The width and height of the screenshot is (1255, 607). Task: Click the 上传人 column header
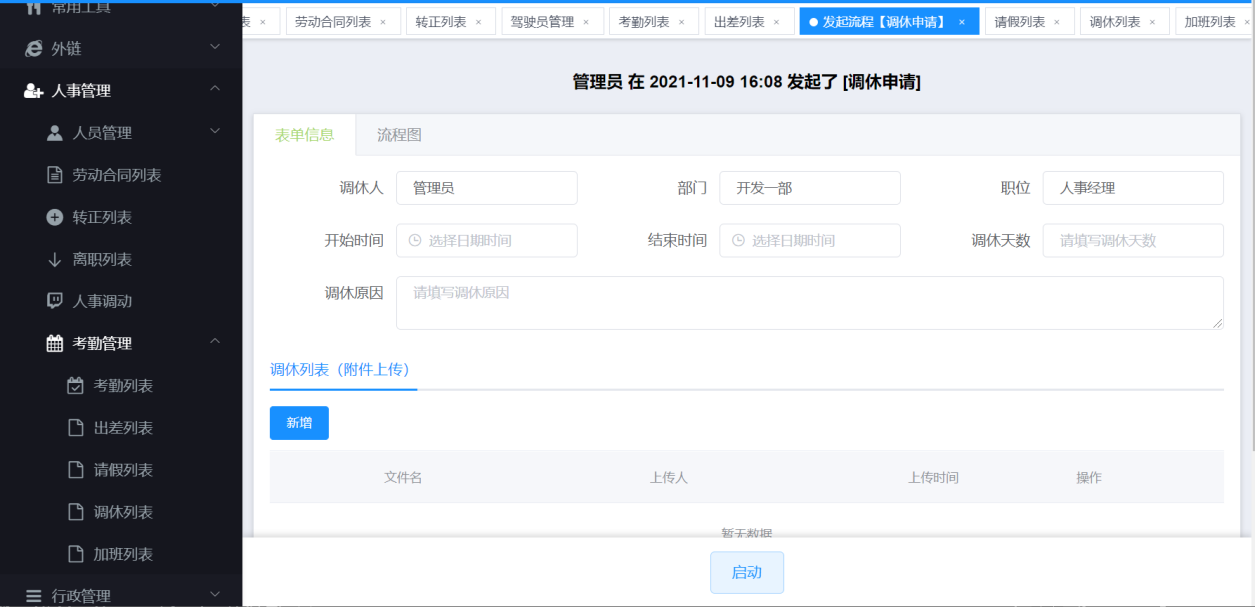point(669,477)
